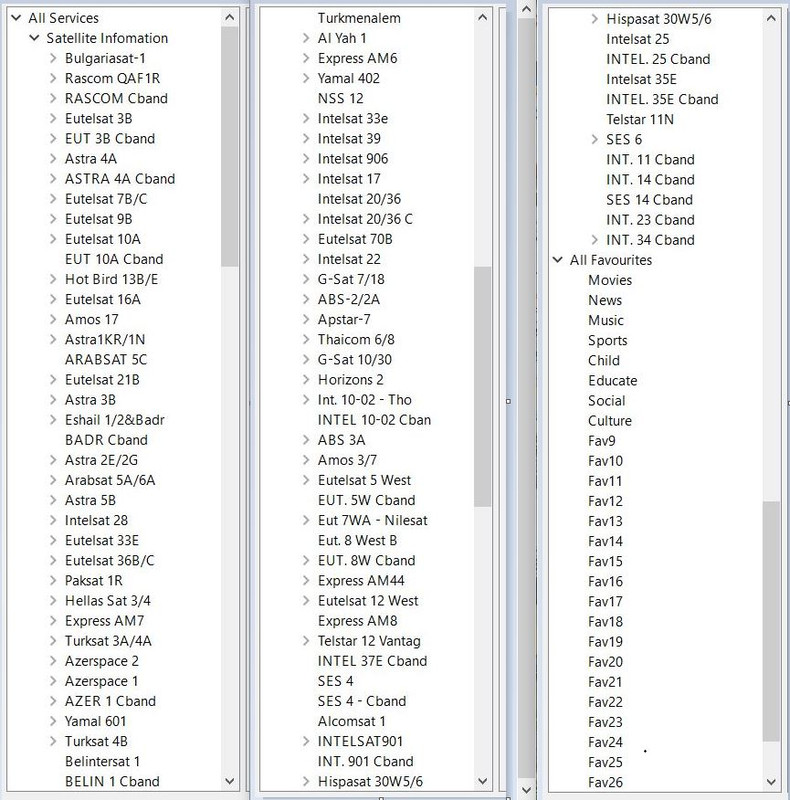Select SES 14 Cband entry
Viewport: 790px width, 800px height.
[649, 199]
